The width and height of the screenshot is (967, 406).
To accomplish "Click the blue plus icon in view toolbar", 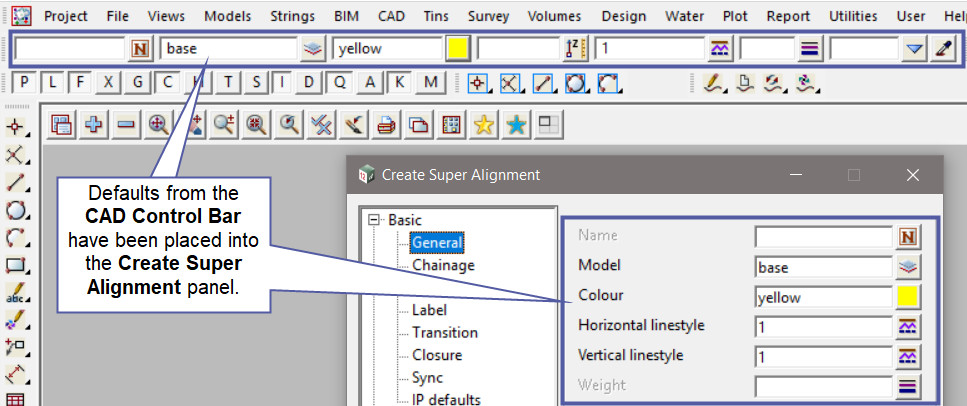I will pos(94,124).
